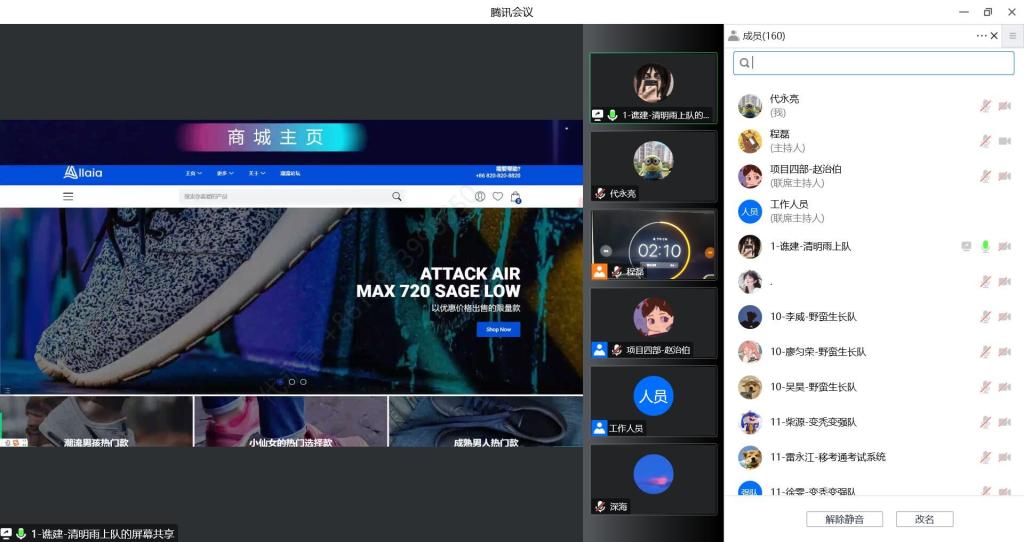
Task: Toggle the microphone icon for 项目四部-赵治伯 in the members list
Action: pos(985,176)
